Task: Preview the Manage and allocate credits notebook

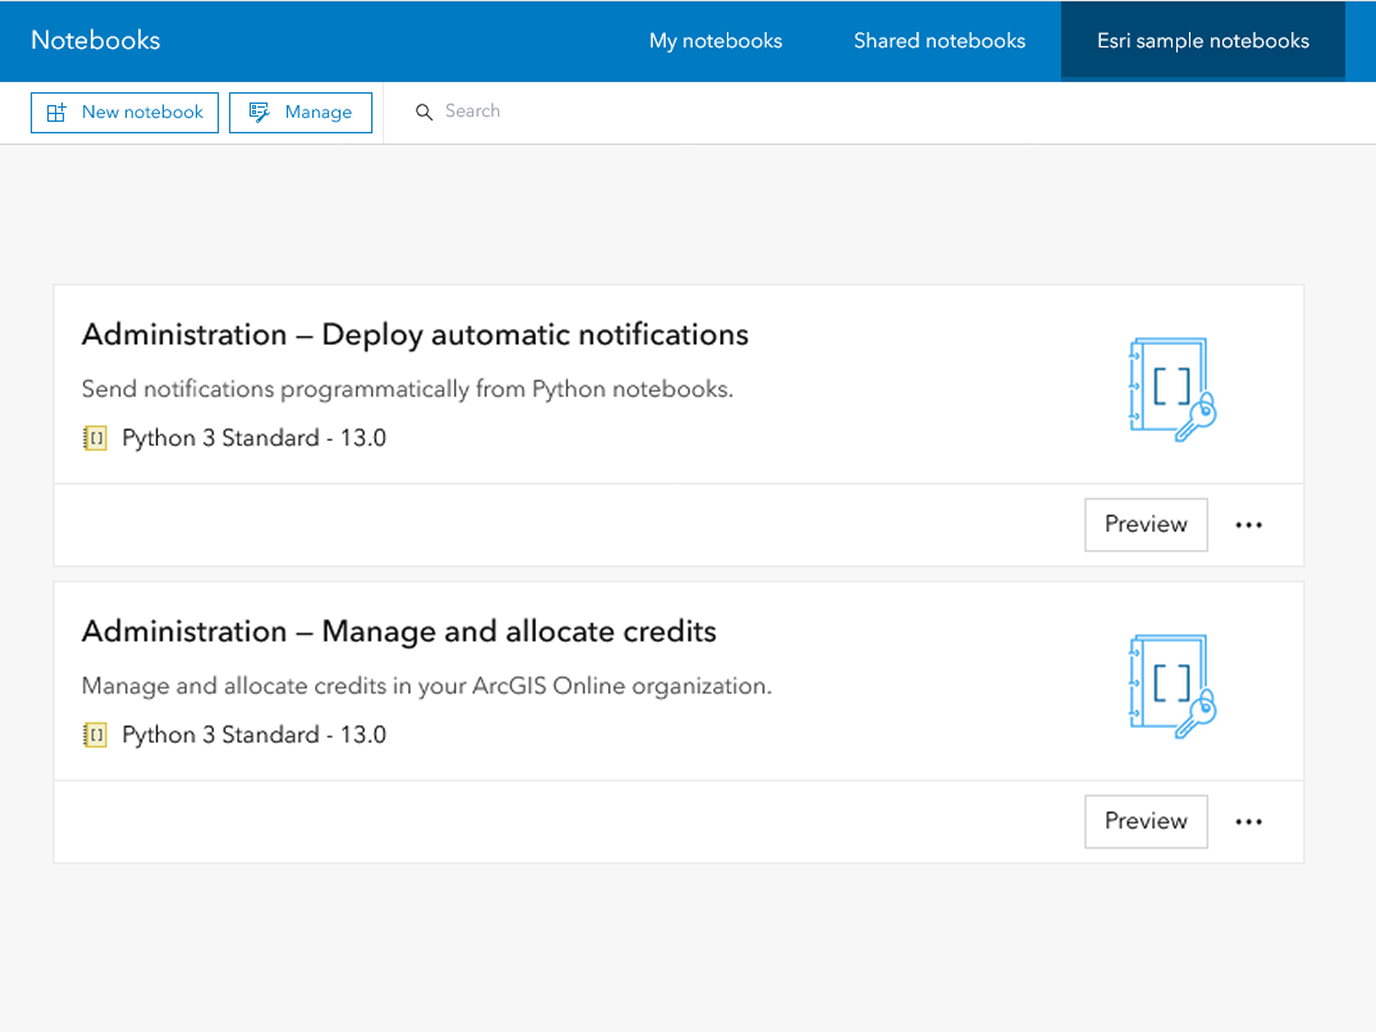Action: click(1146, 821)
